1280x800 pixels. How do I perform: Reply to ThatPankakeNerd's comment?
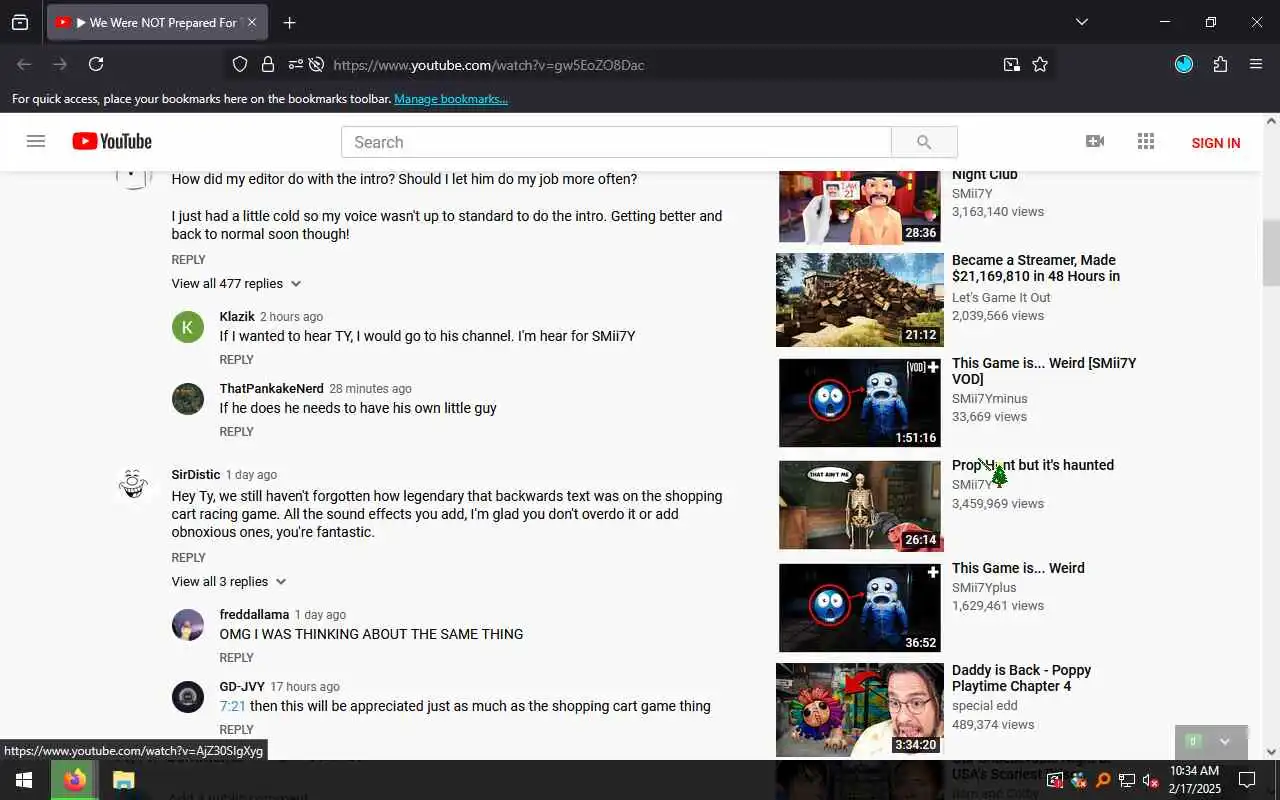pyautogui.click(x=236, y=432)
